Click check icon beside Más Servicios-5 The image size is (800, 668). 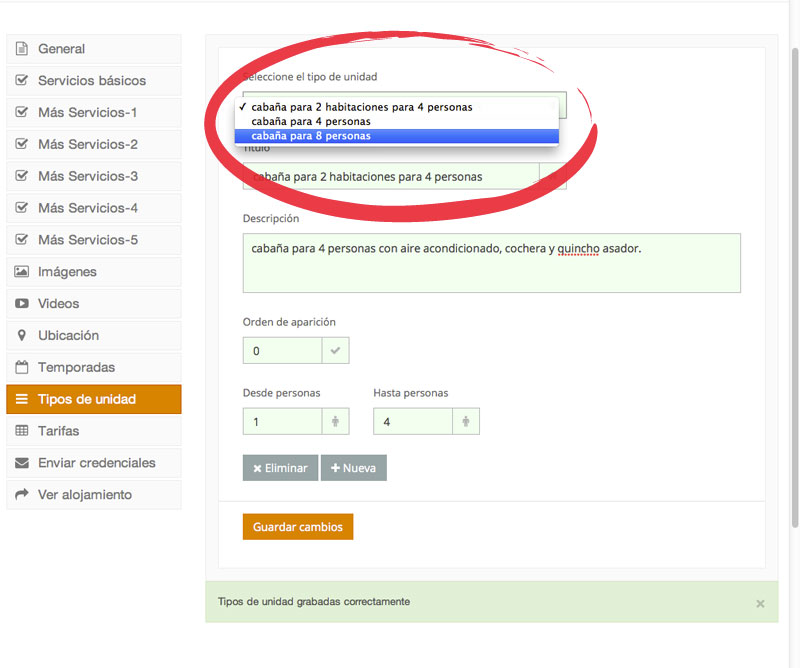click(x=21, y=239)
